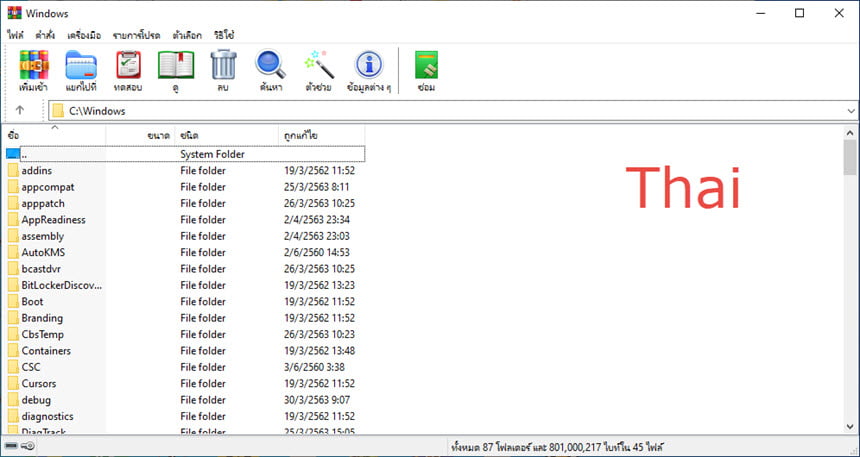The height and width of the screenshot is (457, 860).
Task: Select the diagnostics folder name
Action: [x=47, y=416]
